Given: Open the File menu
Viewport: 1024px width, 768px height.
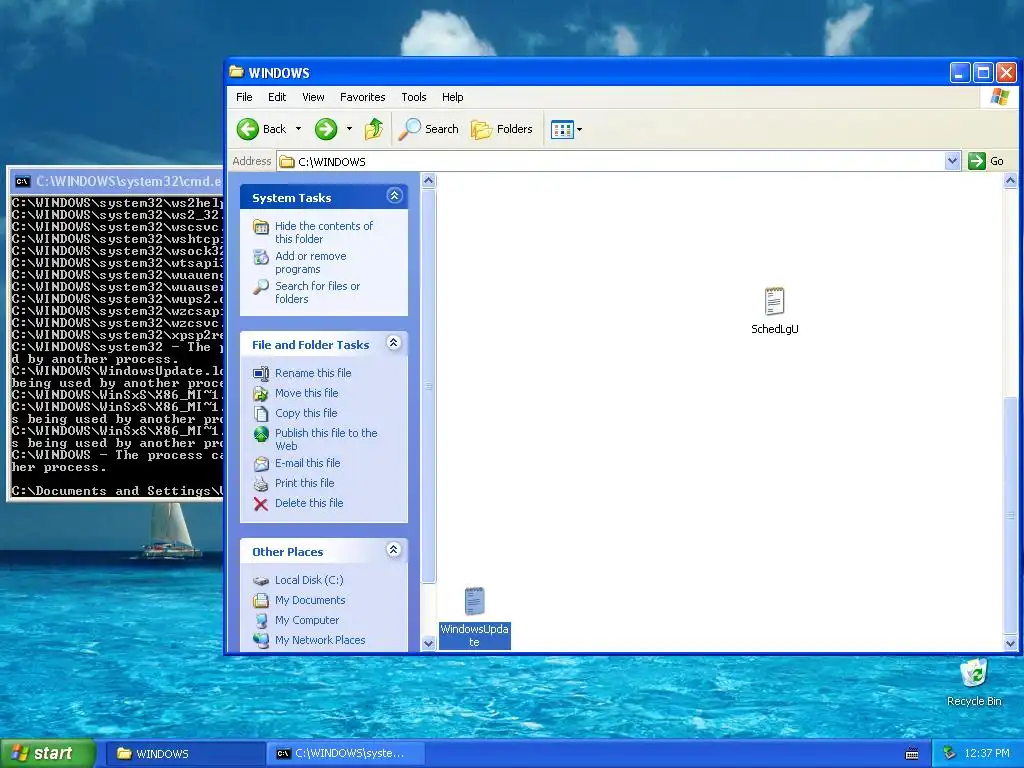Looking at the screenshot, I should pyautogui.click(x=244, y=97).
